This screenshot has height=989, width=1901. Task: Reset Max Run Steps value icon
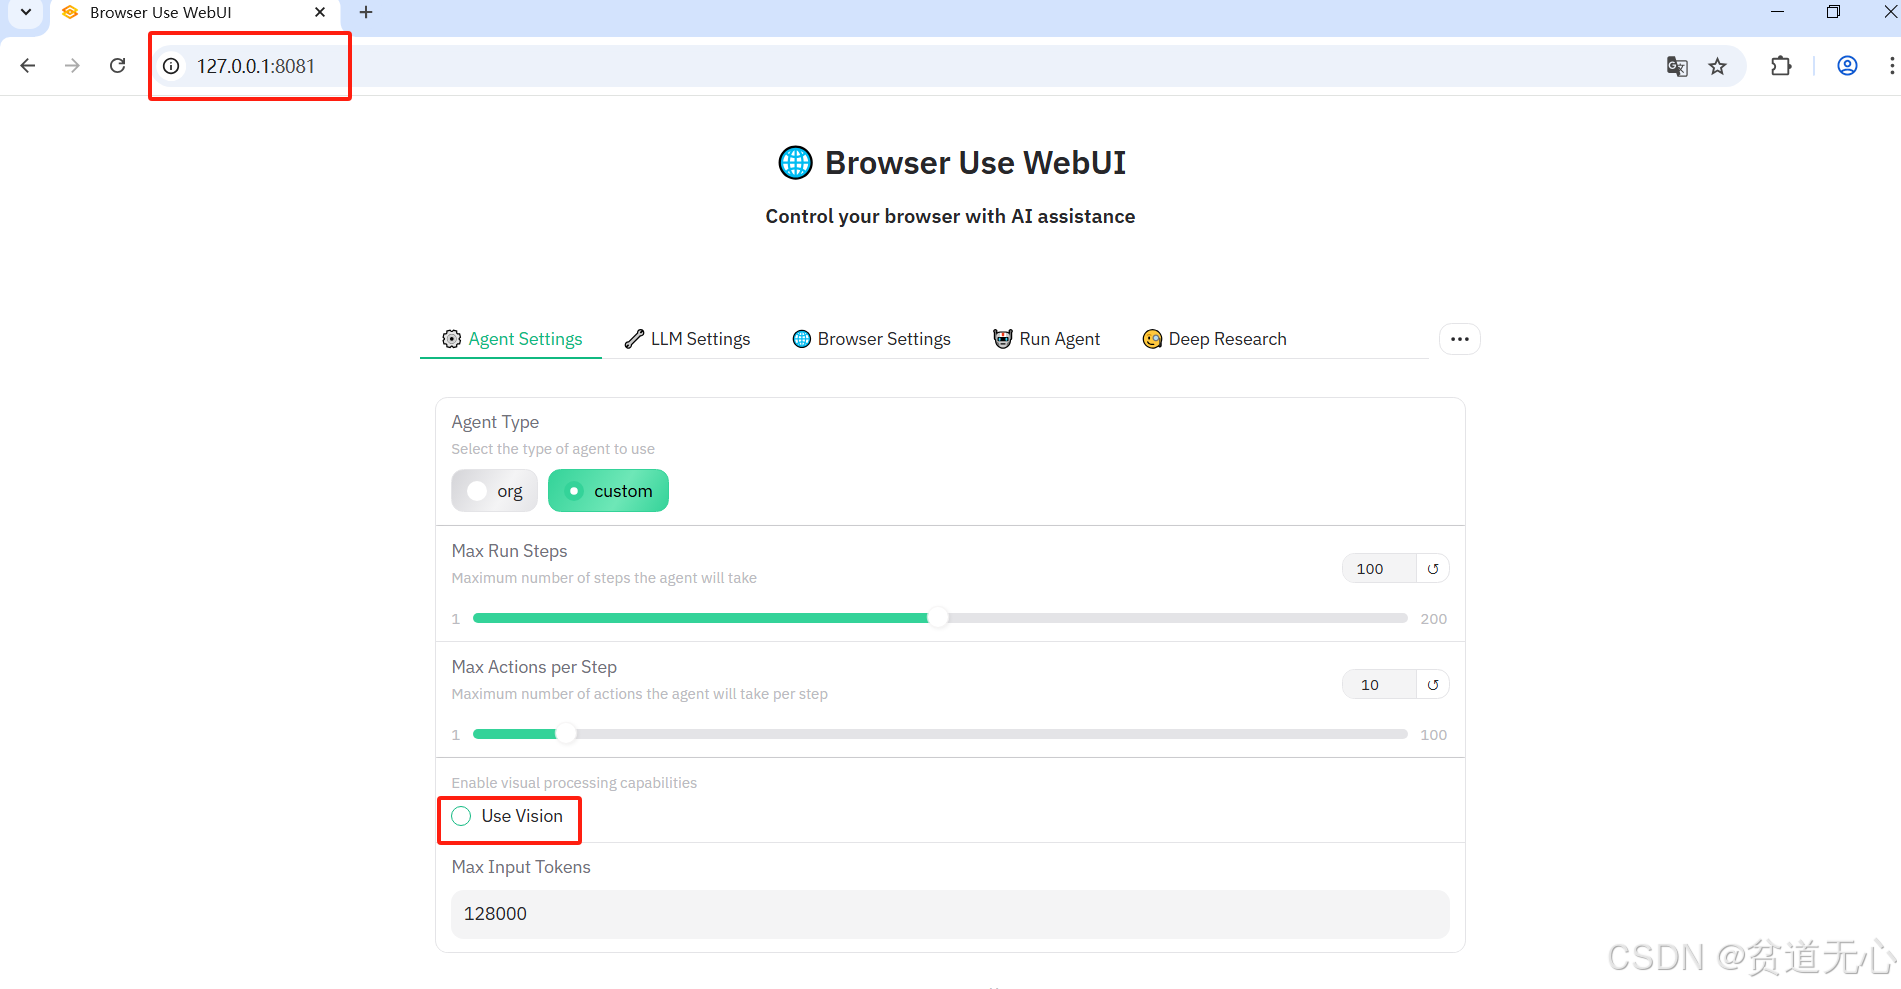pyautogui.click(x=1433, y=569)
